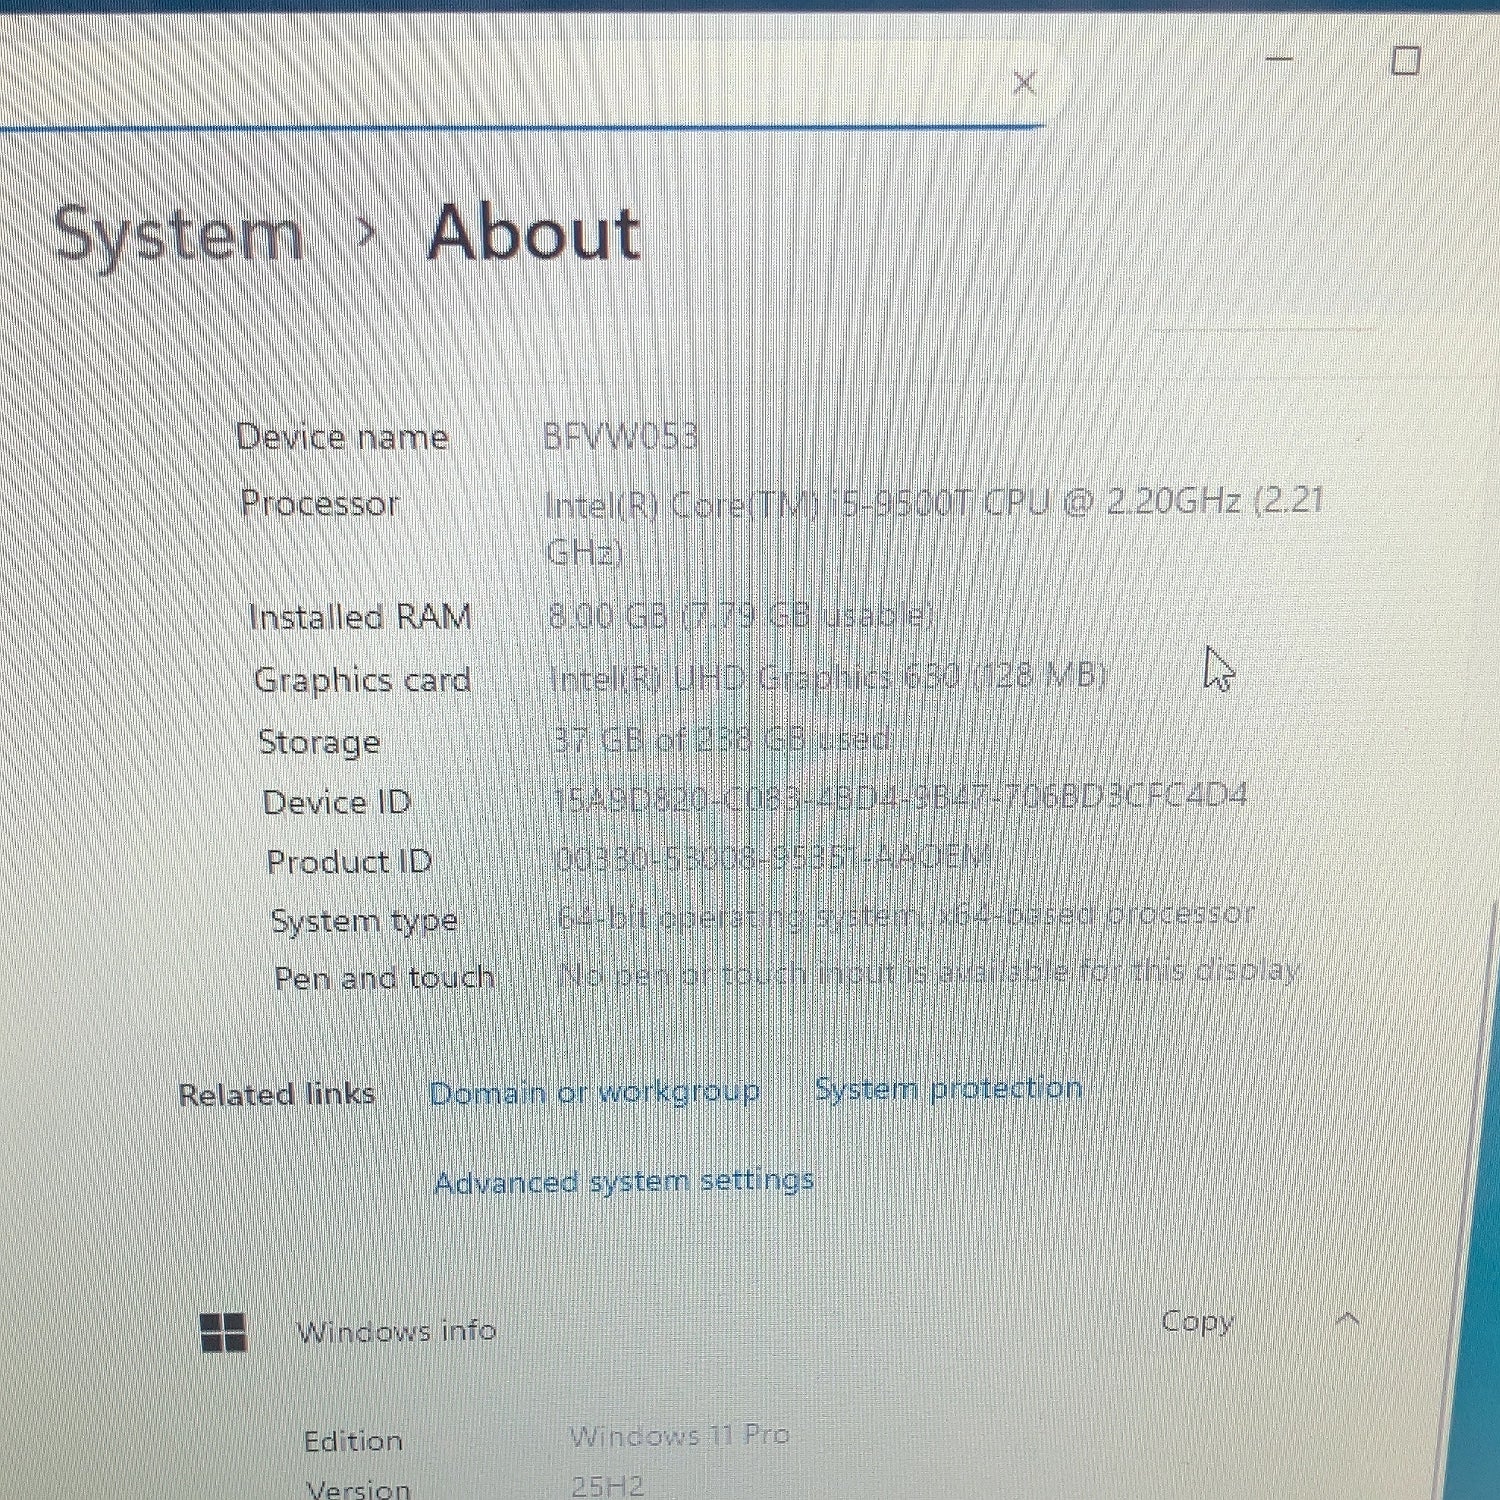This screenshot has width=1500, height=1500.
Task: Collapse the Windows info section chevron
Action: tap(1348, 1320)
